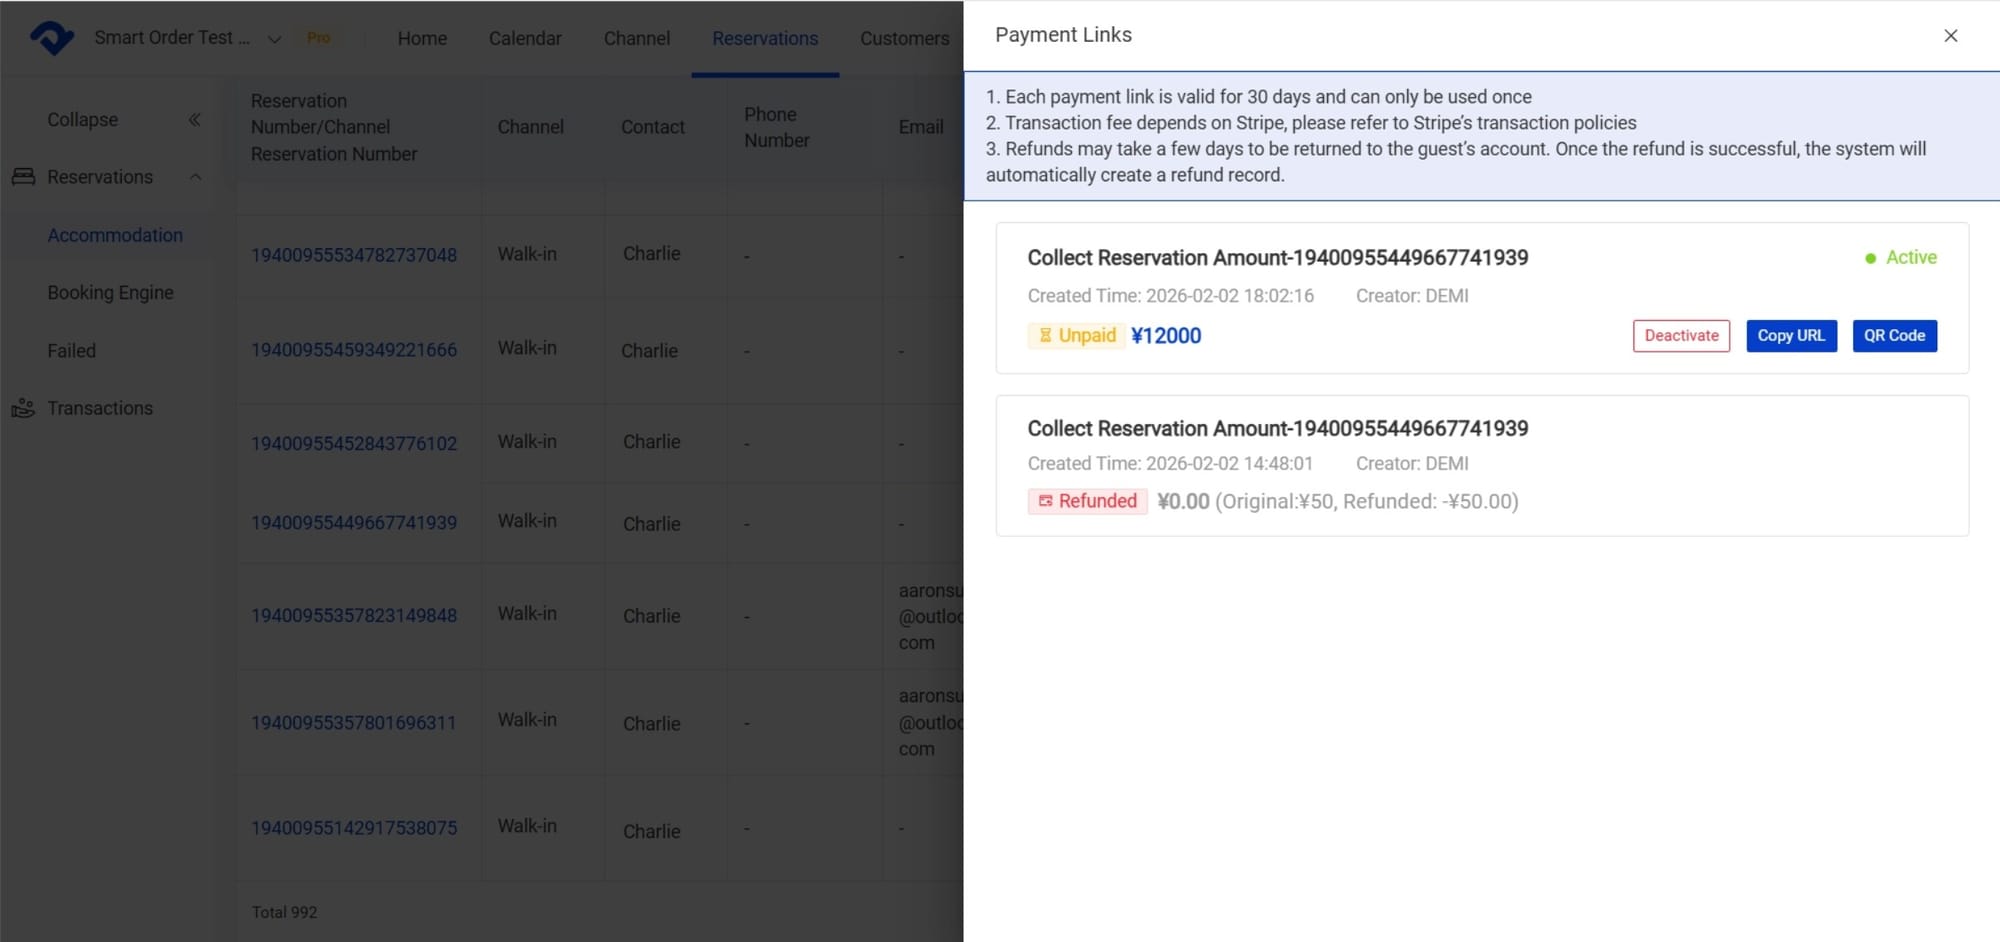Select the Accommodation sidebar item
This screenshot has width=2000, height=942.
pyautogui.click(x=115, y=235)
